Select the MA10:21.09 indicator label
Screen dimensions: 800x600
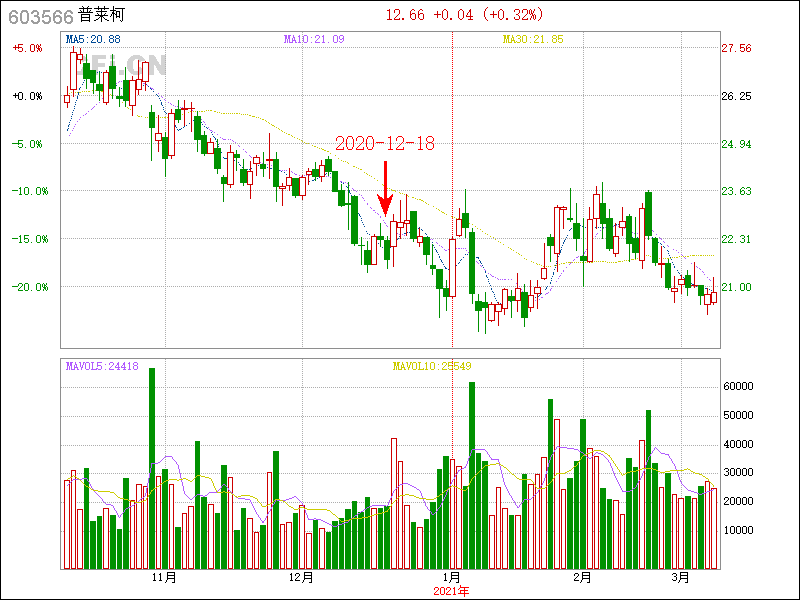pos(314,39)
